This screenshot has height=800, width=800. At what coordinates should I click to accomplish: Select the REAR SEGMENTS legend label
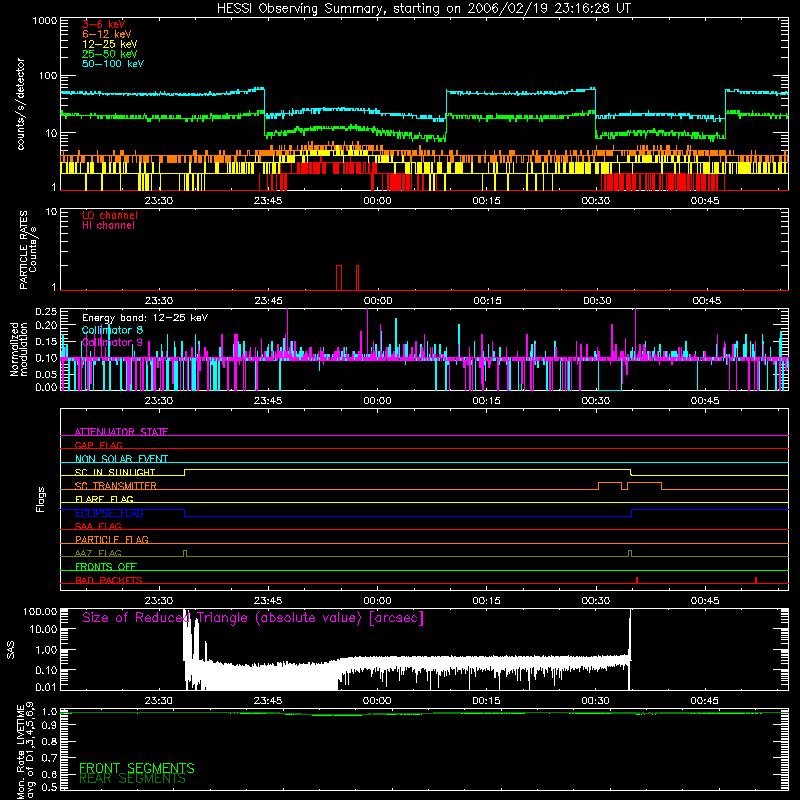tap(132, 779)
